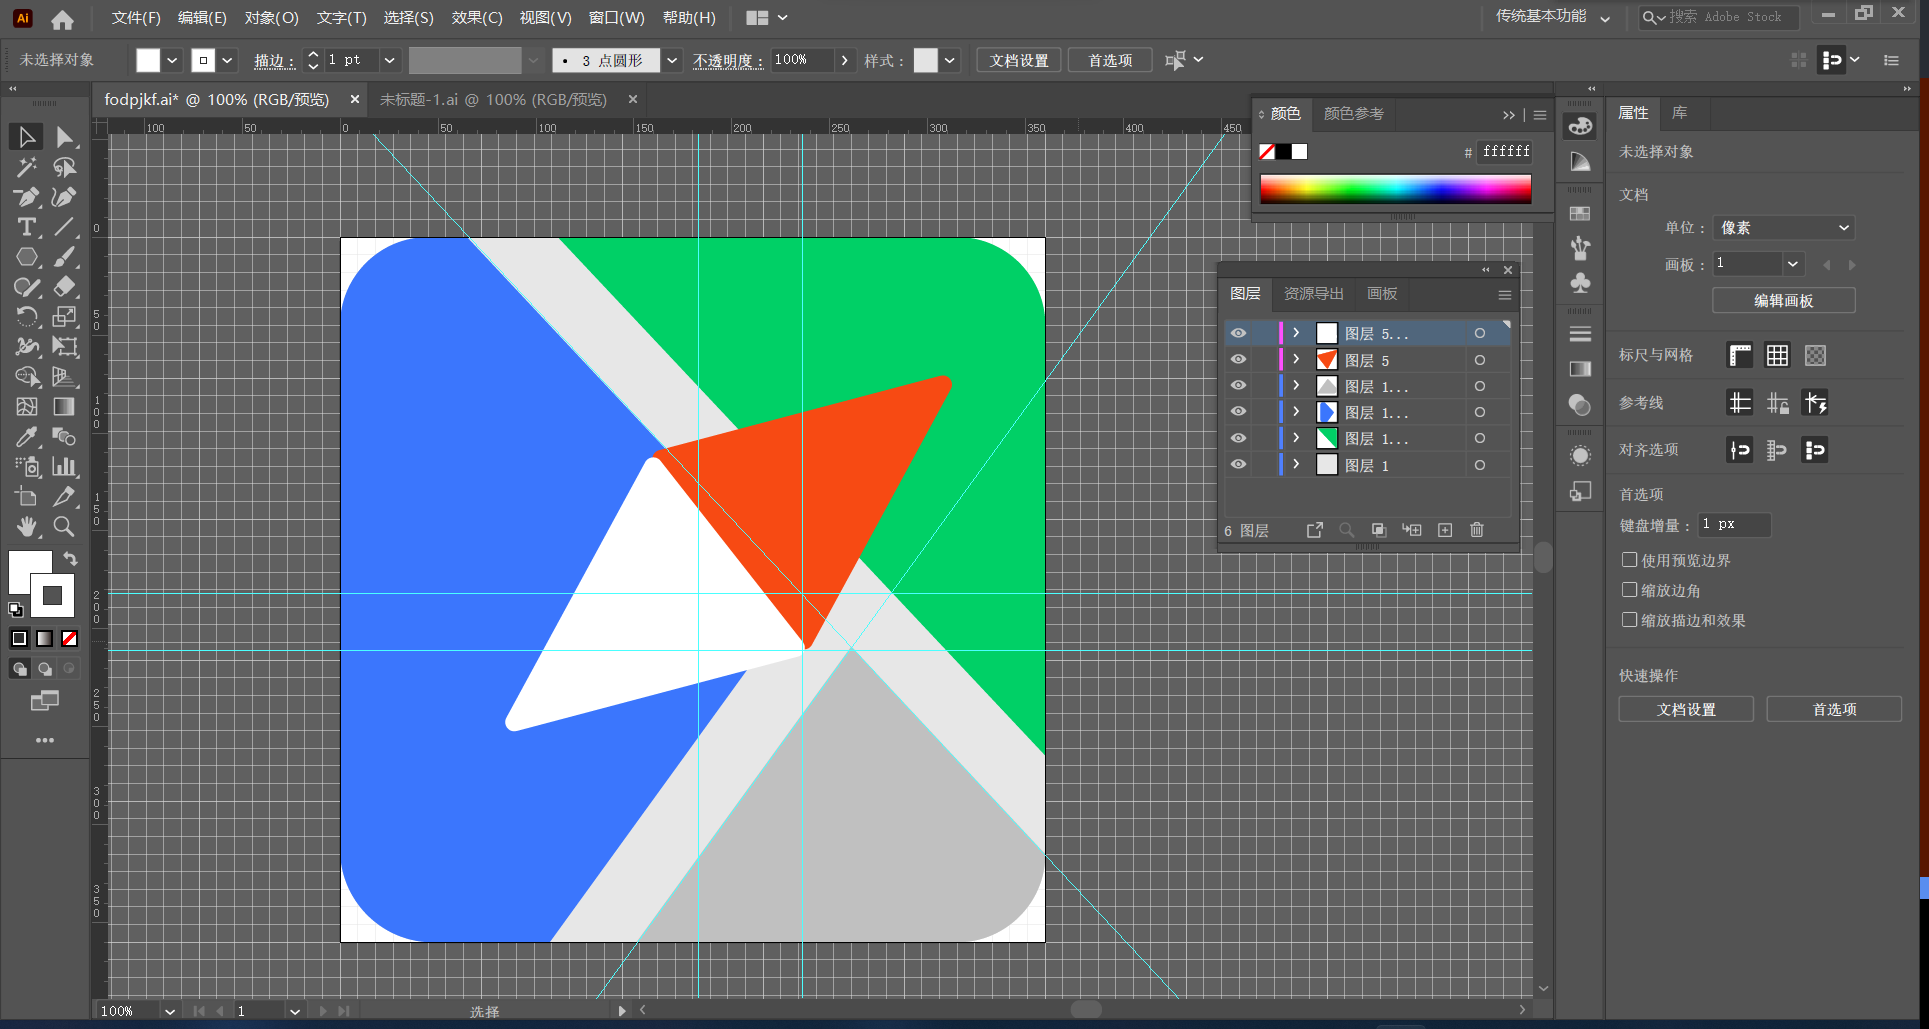This screenshot has width=1929, height=1029.
Task: Click the hex color ffffff field
Action: point(1505,151)
